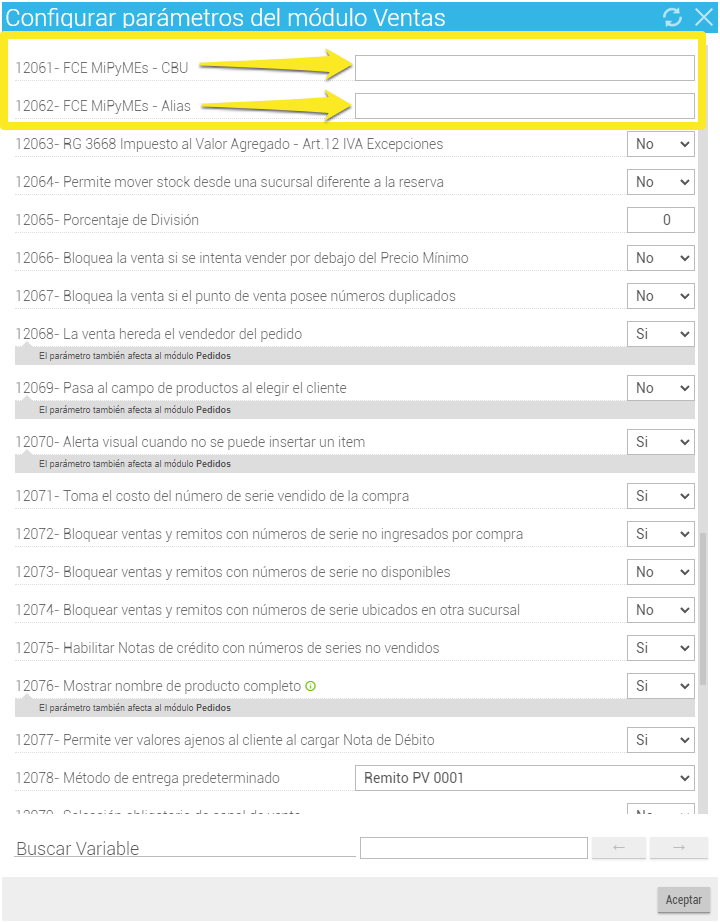Image resolution: width=720 pixels, height=923 pixels.
Task: Change the 12067 números duplicados dropdown
Action: click(660, 296)
